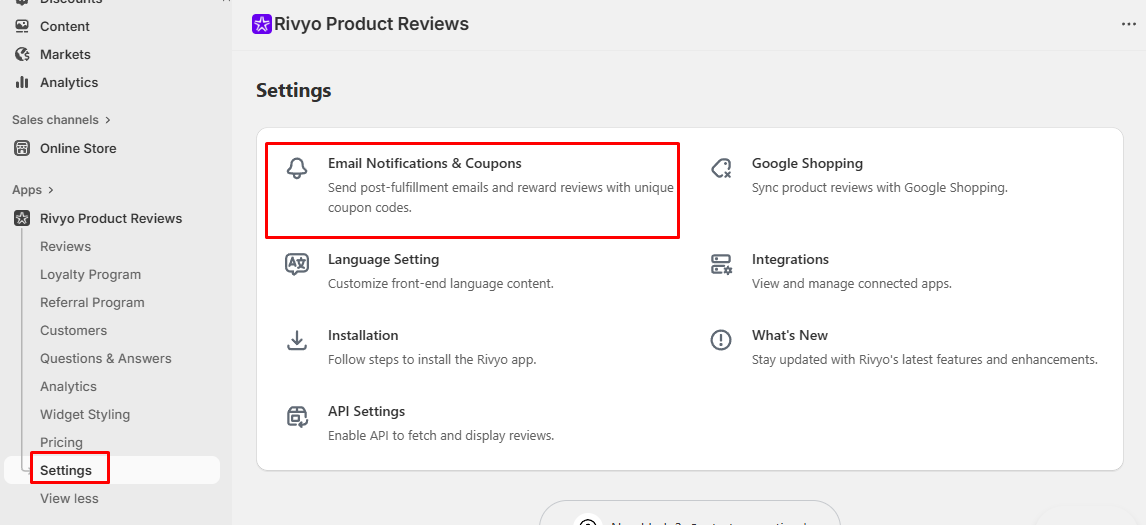
Task: Click the Google Shopping tag icon
Action: pos(721,168)
